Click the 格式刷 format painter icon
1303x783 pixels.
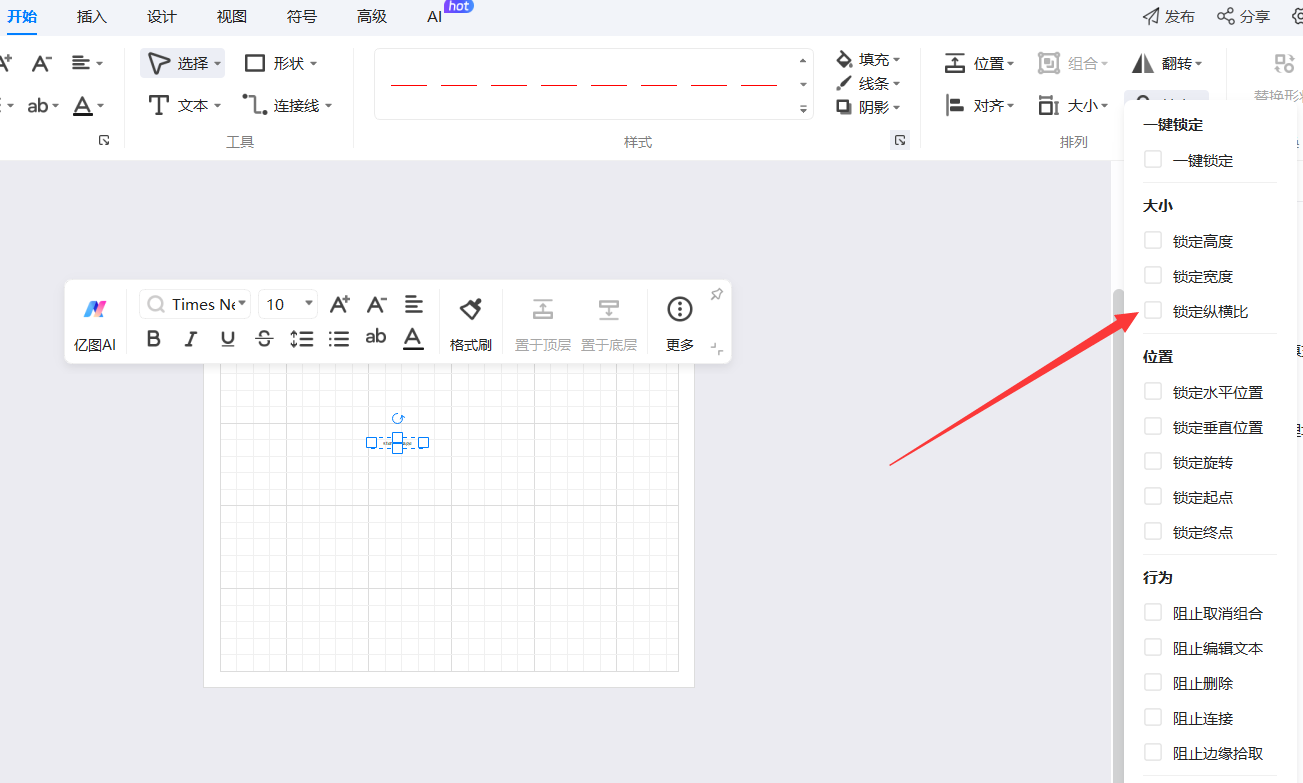pos(470,310)
